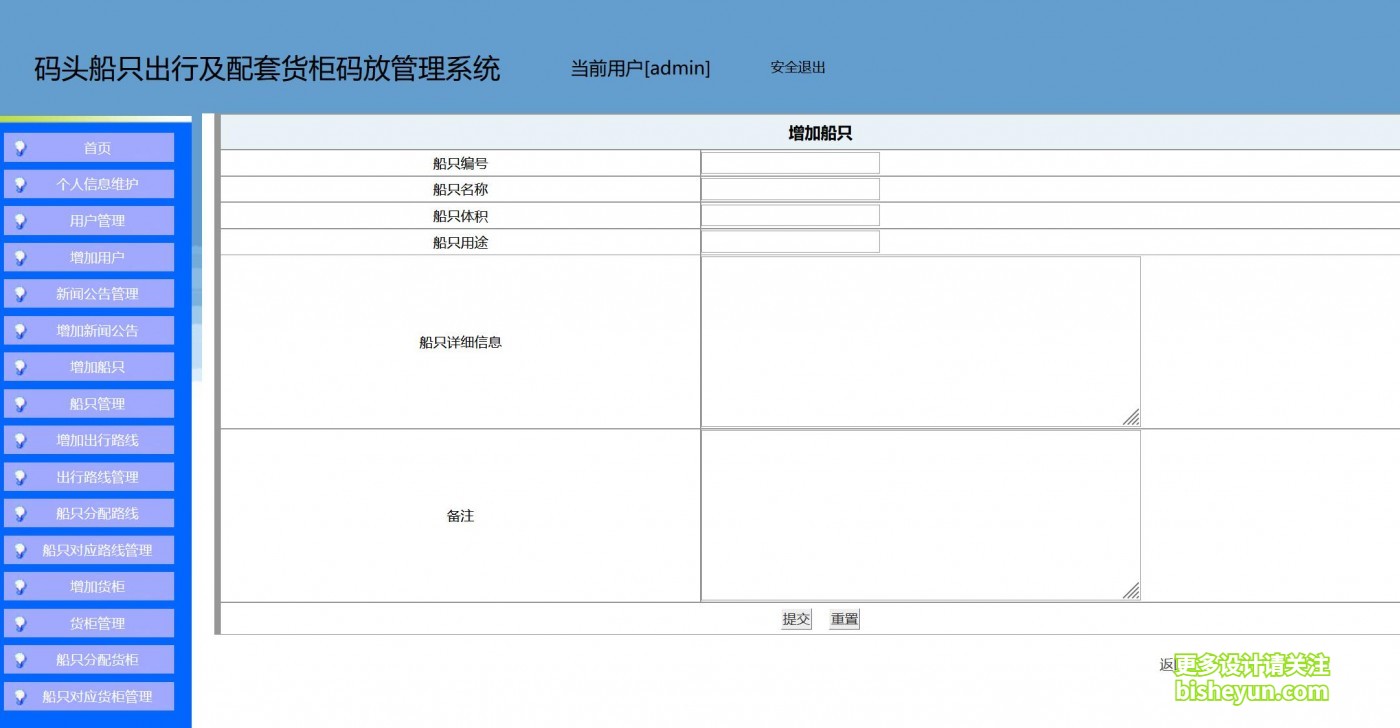Click the resize handle of 备注 textarea

click(x=1131, y=591)
